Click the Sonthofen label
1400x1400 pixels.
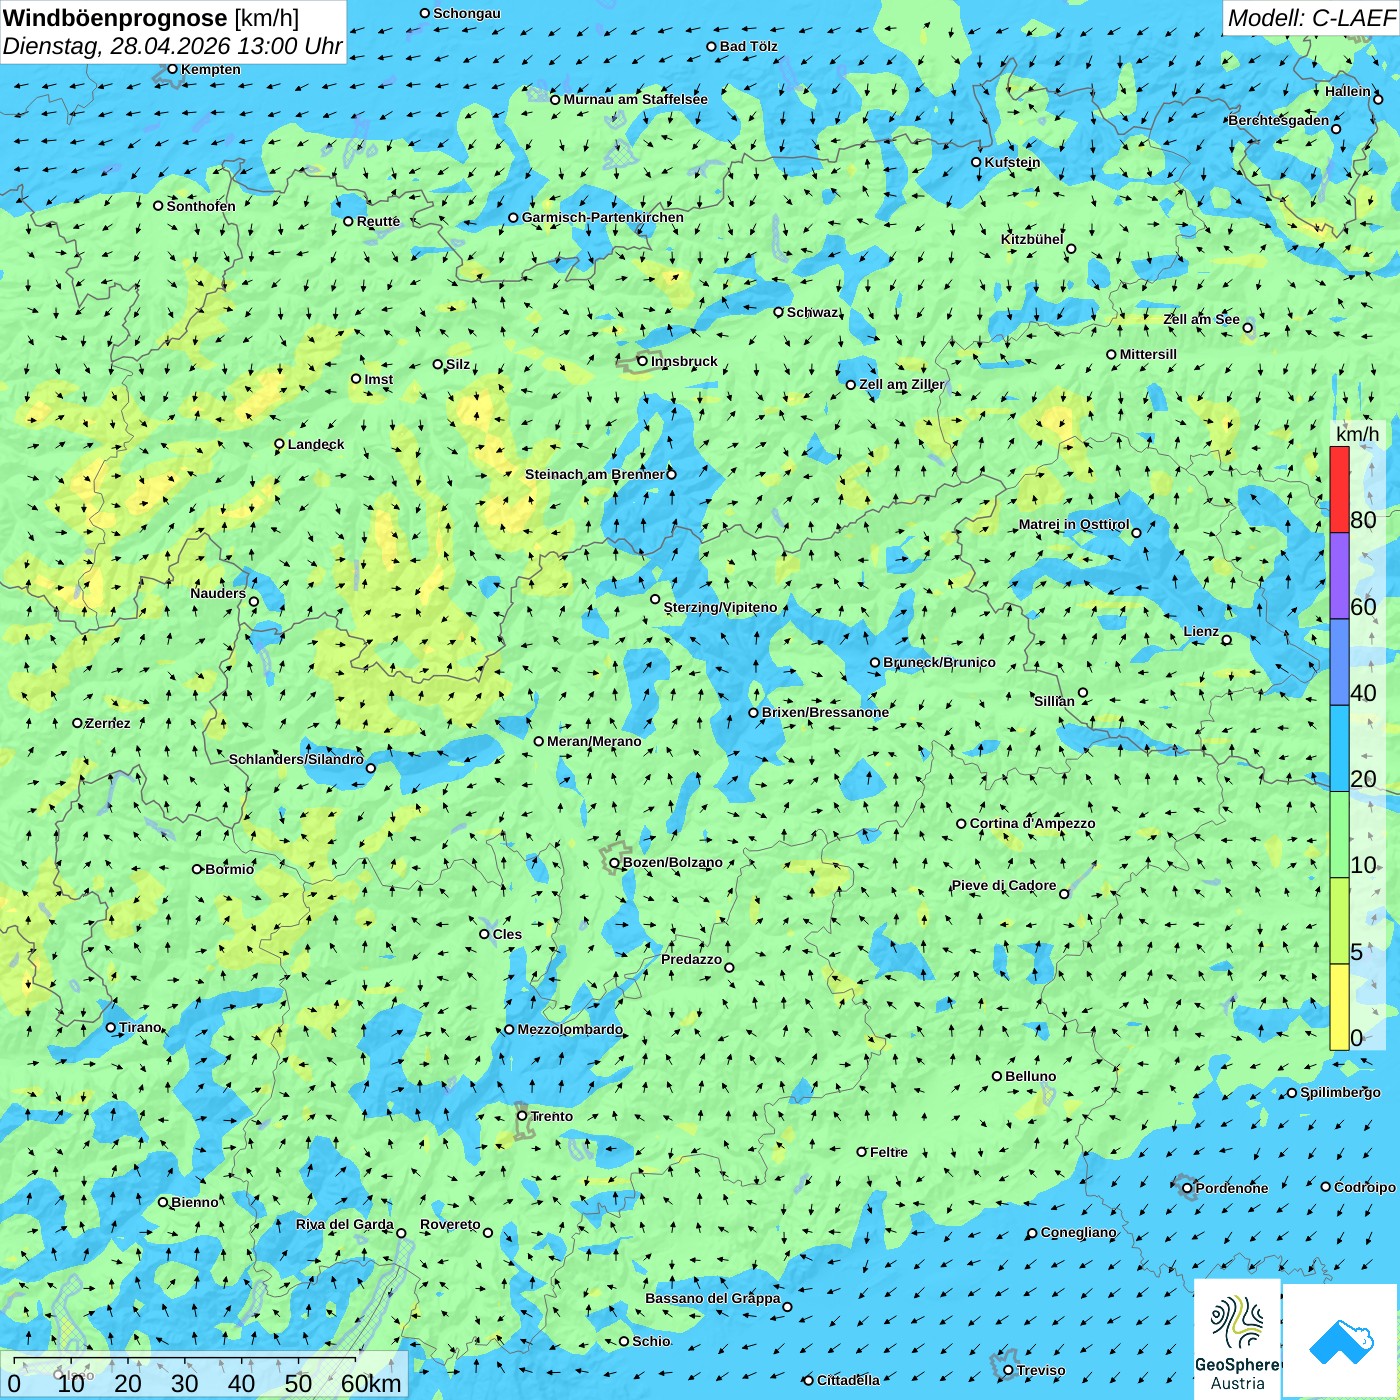pos(201,206)
